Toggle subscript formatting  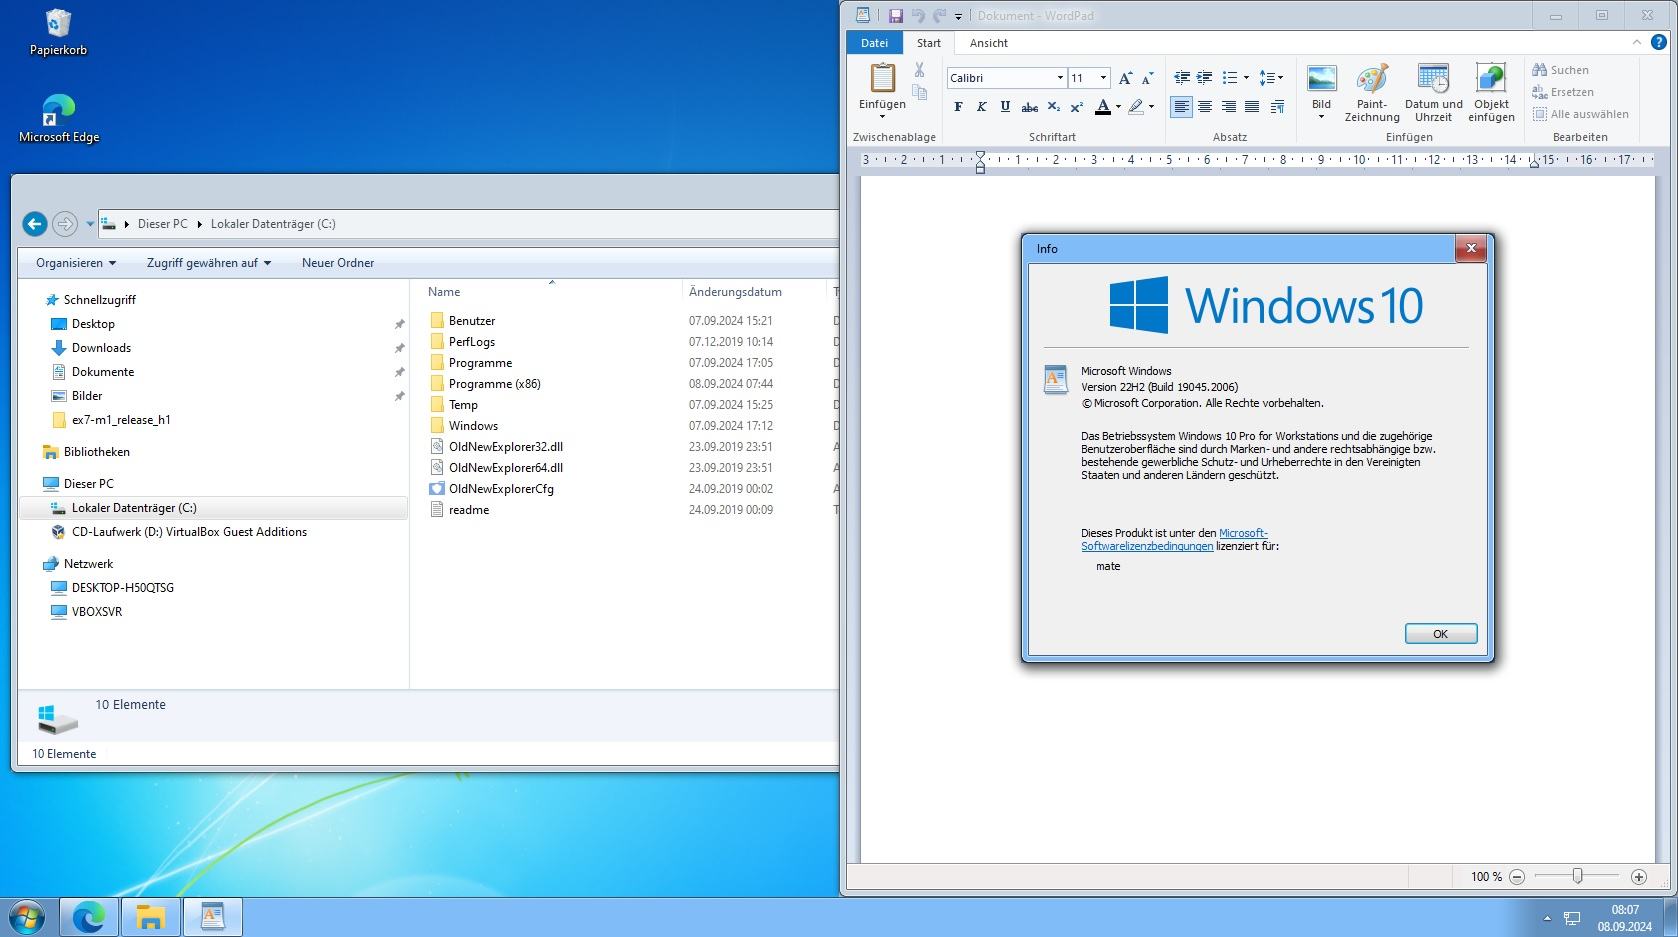click(x=1053, y=107)
